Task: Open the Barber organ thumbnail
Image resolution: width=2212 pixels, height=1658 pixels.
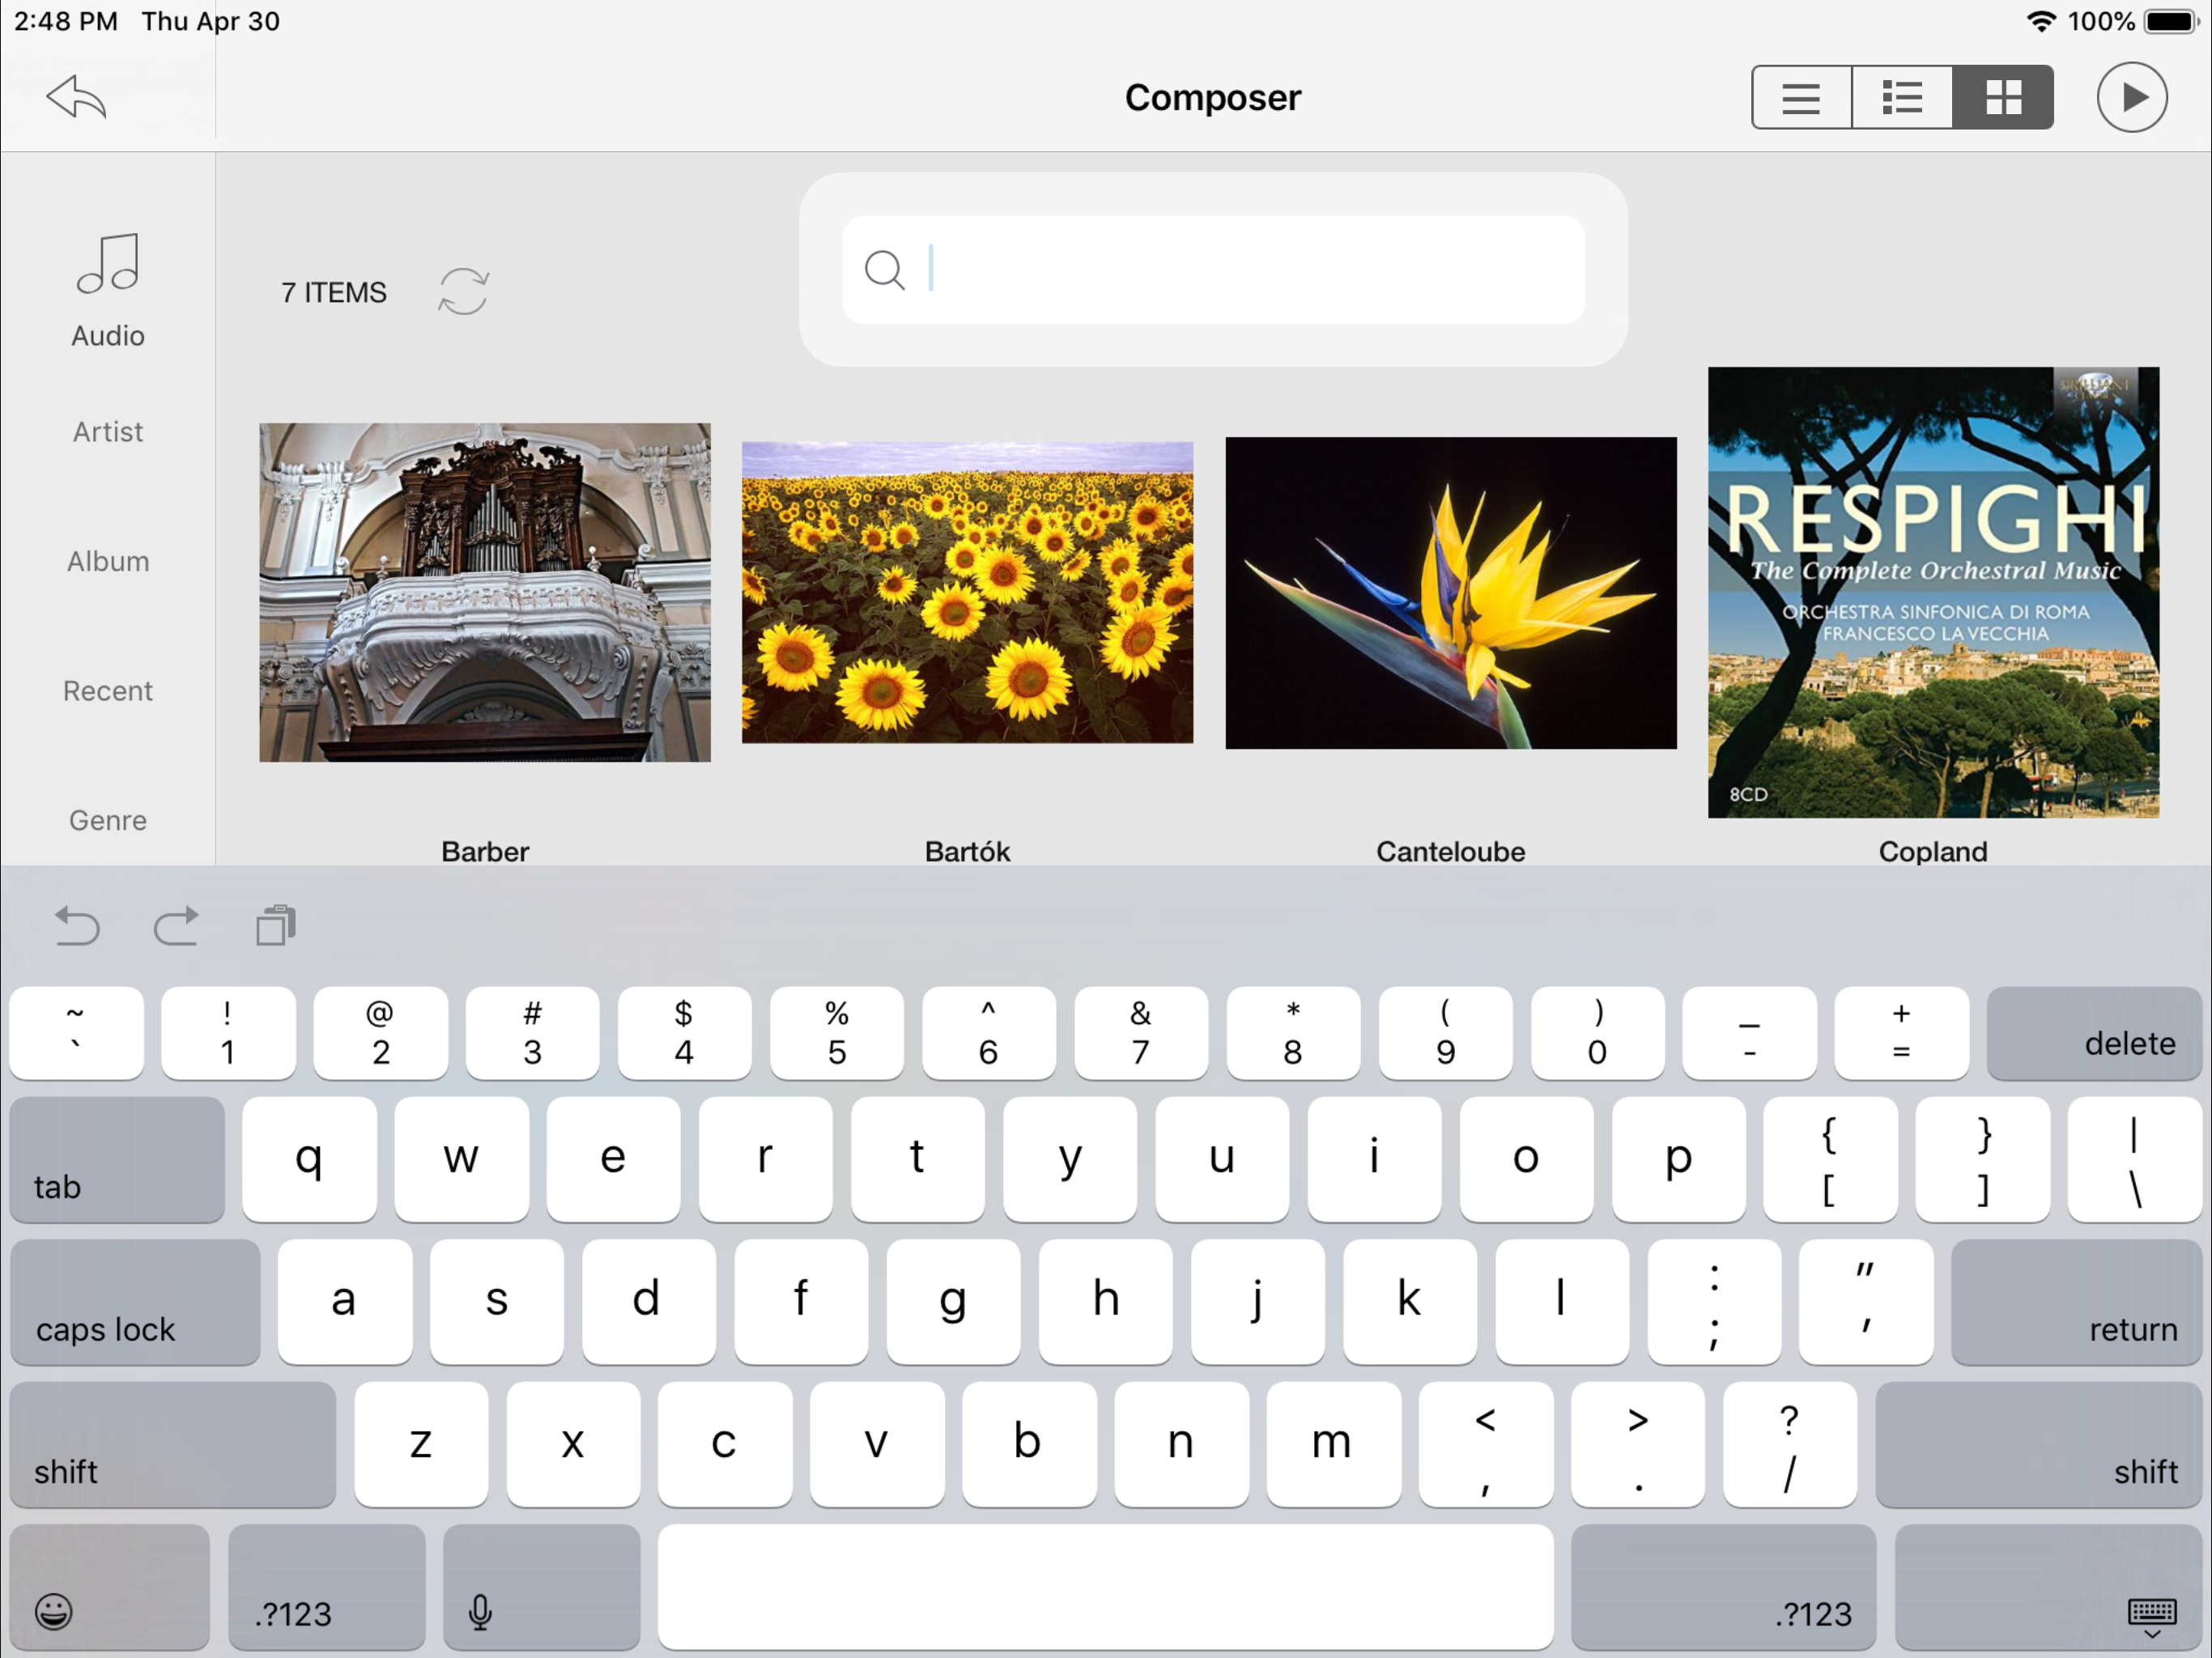Action: click(x=485, y=592)
